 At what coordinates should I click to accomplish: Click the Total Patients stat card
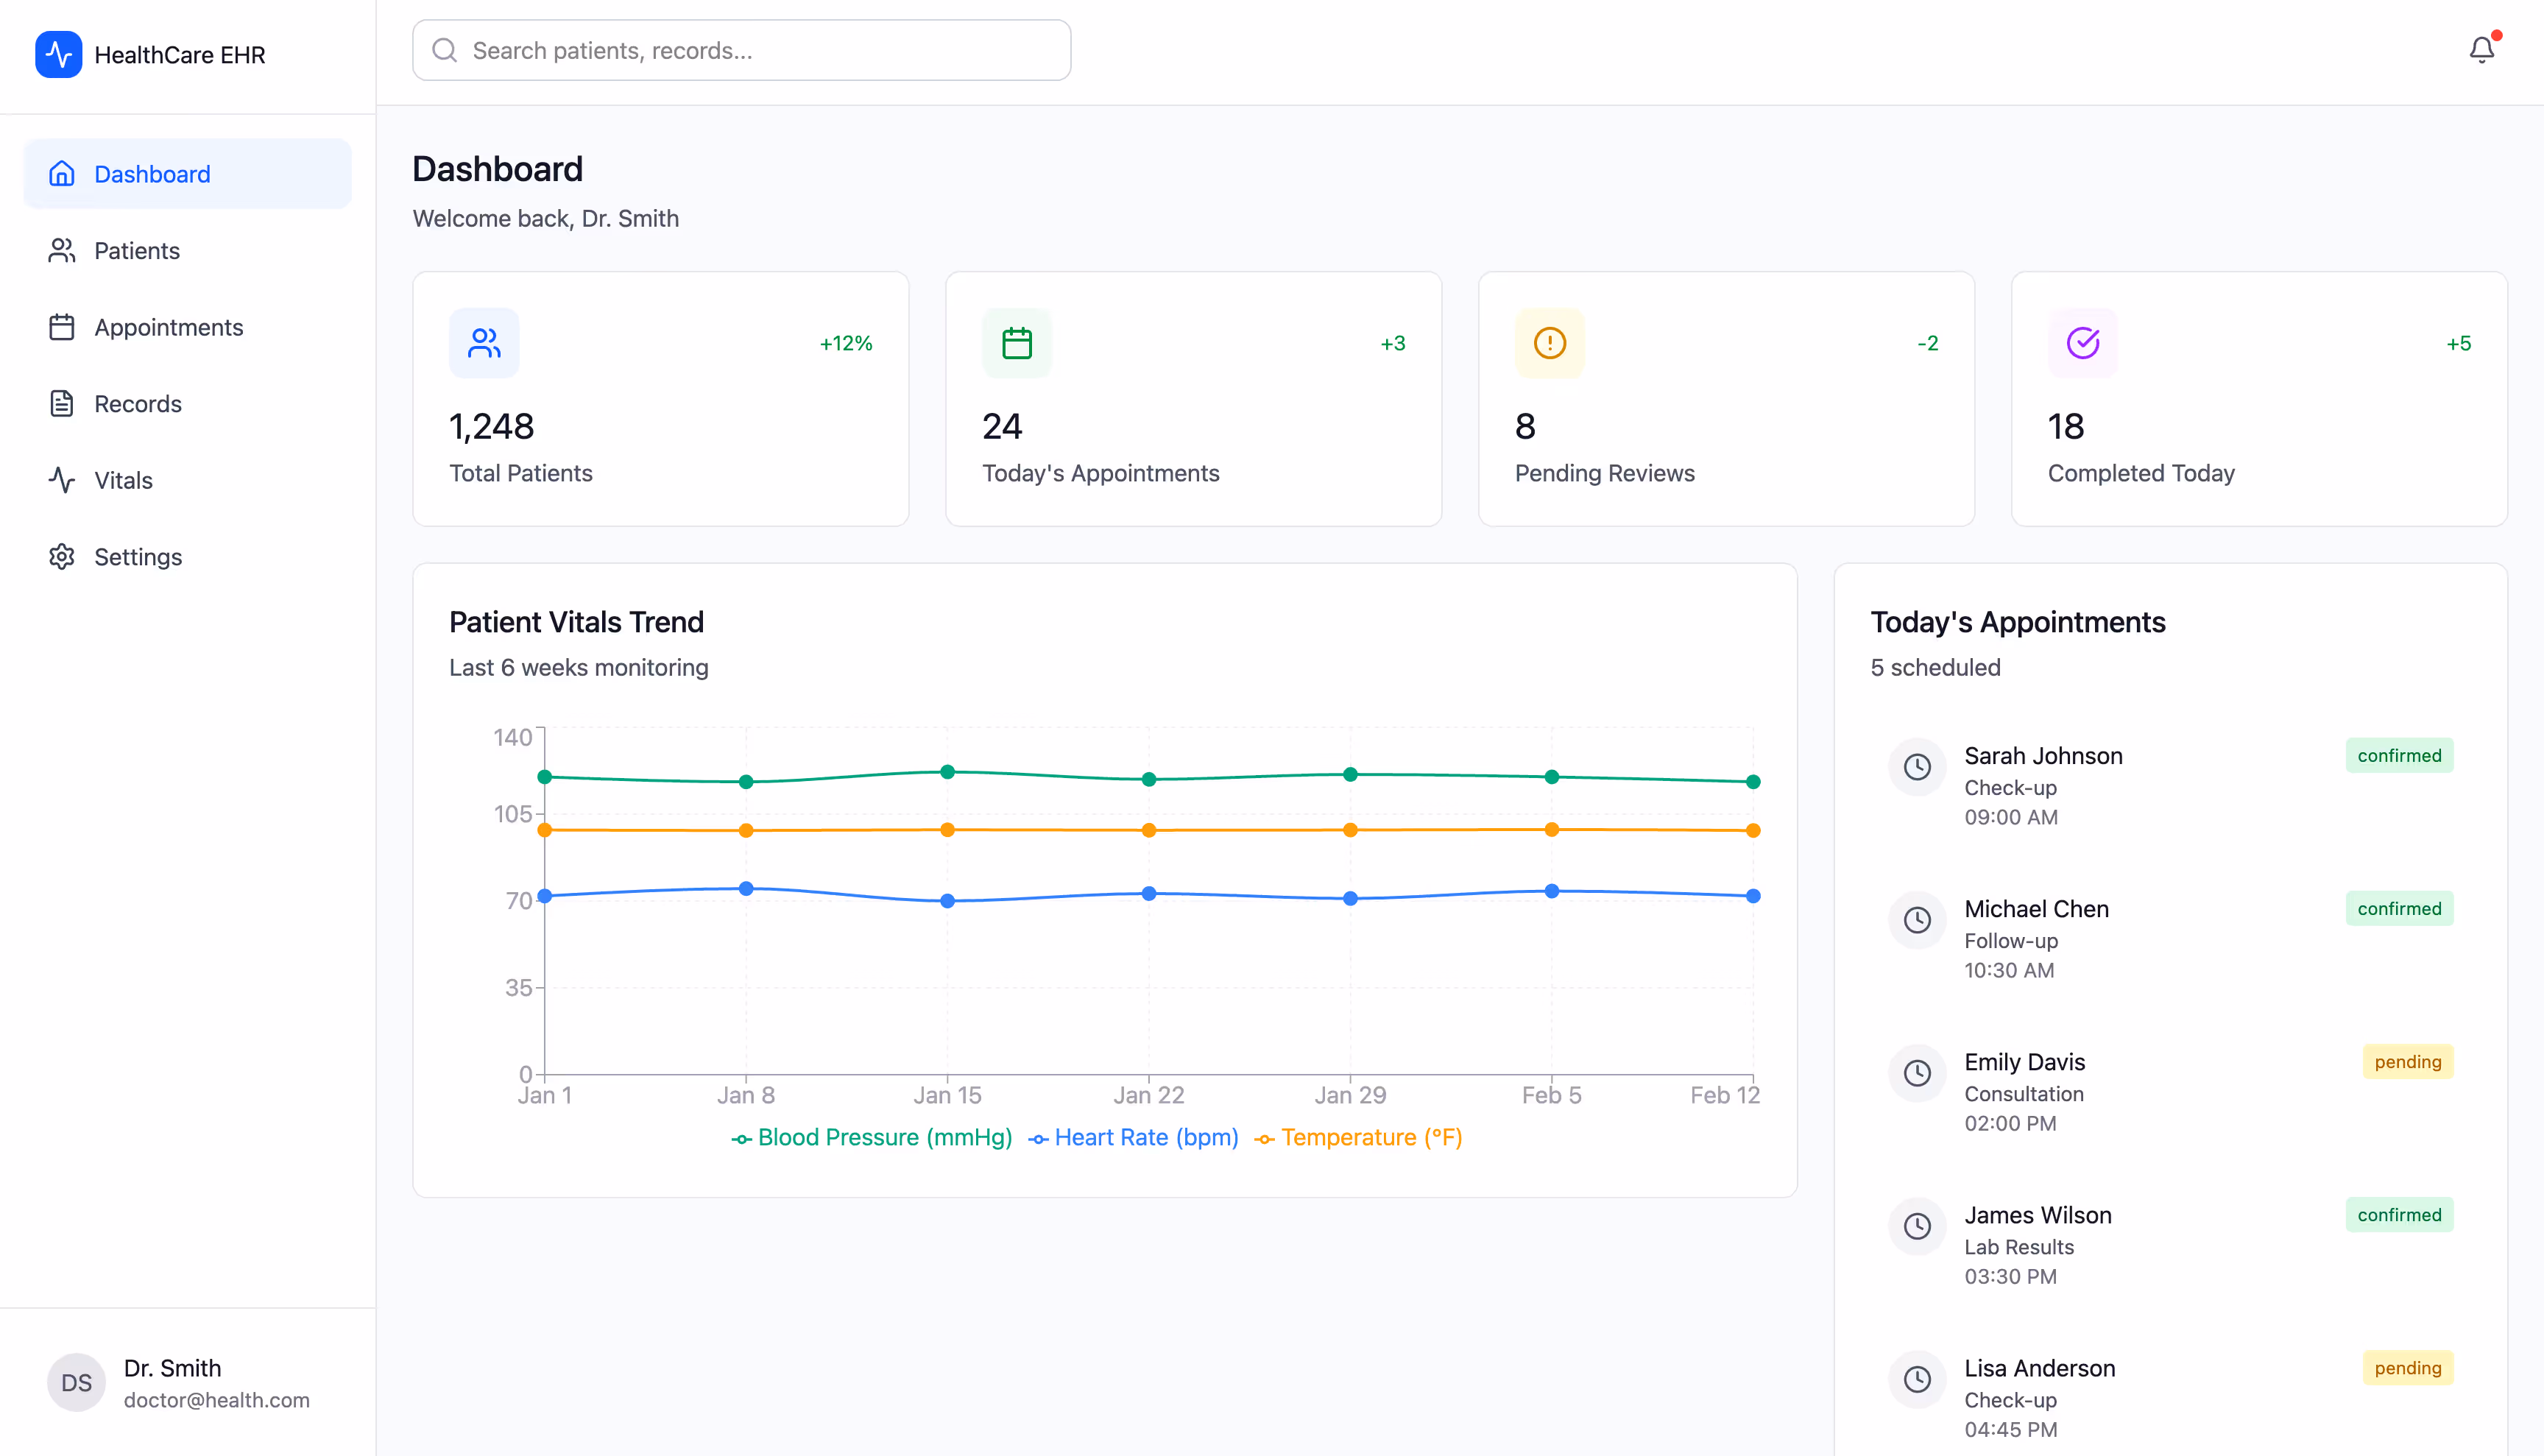660,398
